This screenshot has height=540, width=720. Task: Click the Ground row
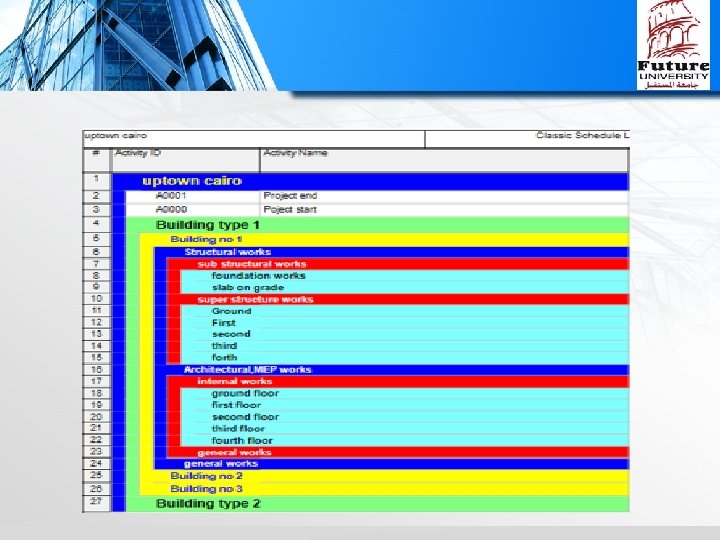click(405, 311)
